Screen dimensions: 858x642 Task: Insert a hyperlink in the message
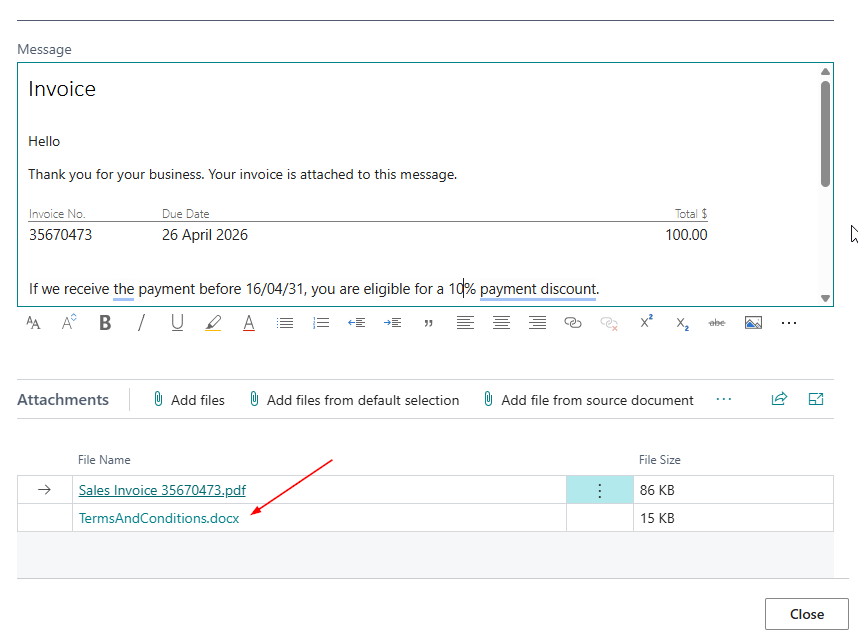(x=573, y=323)
